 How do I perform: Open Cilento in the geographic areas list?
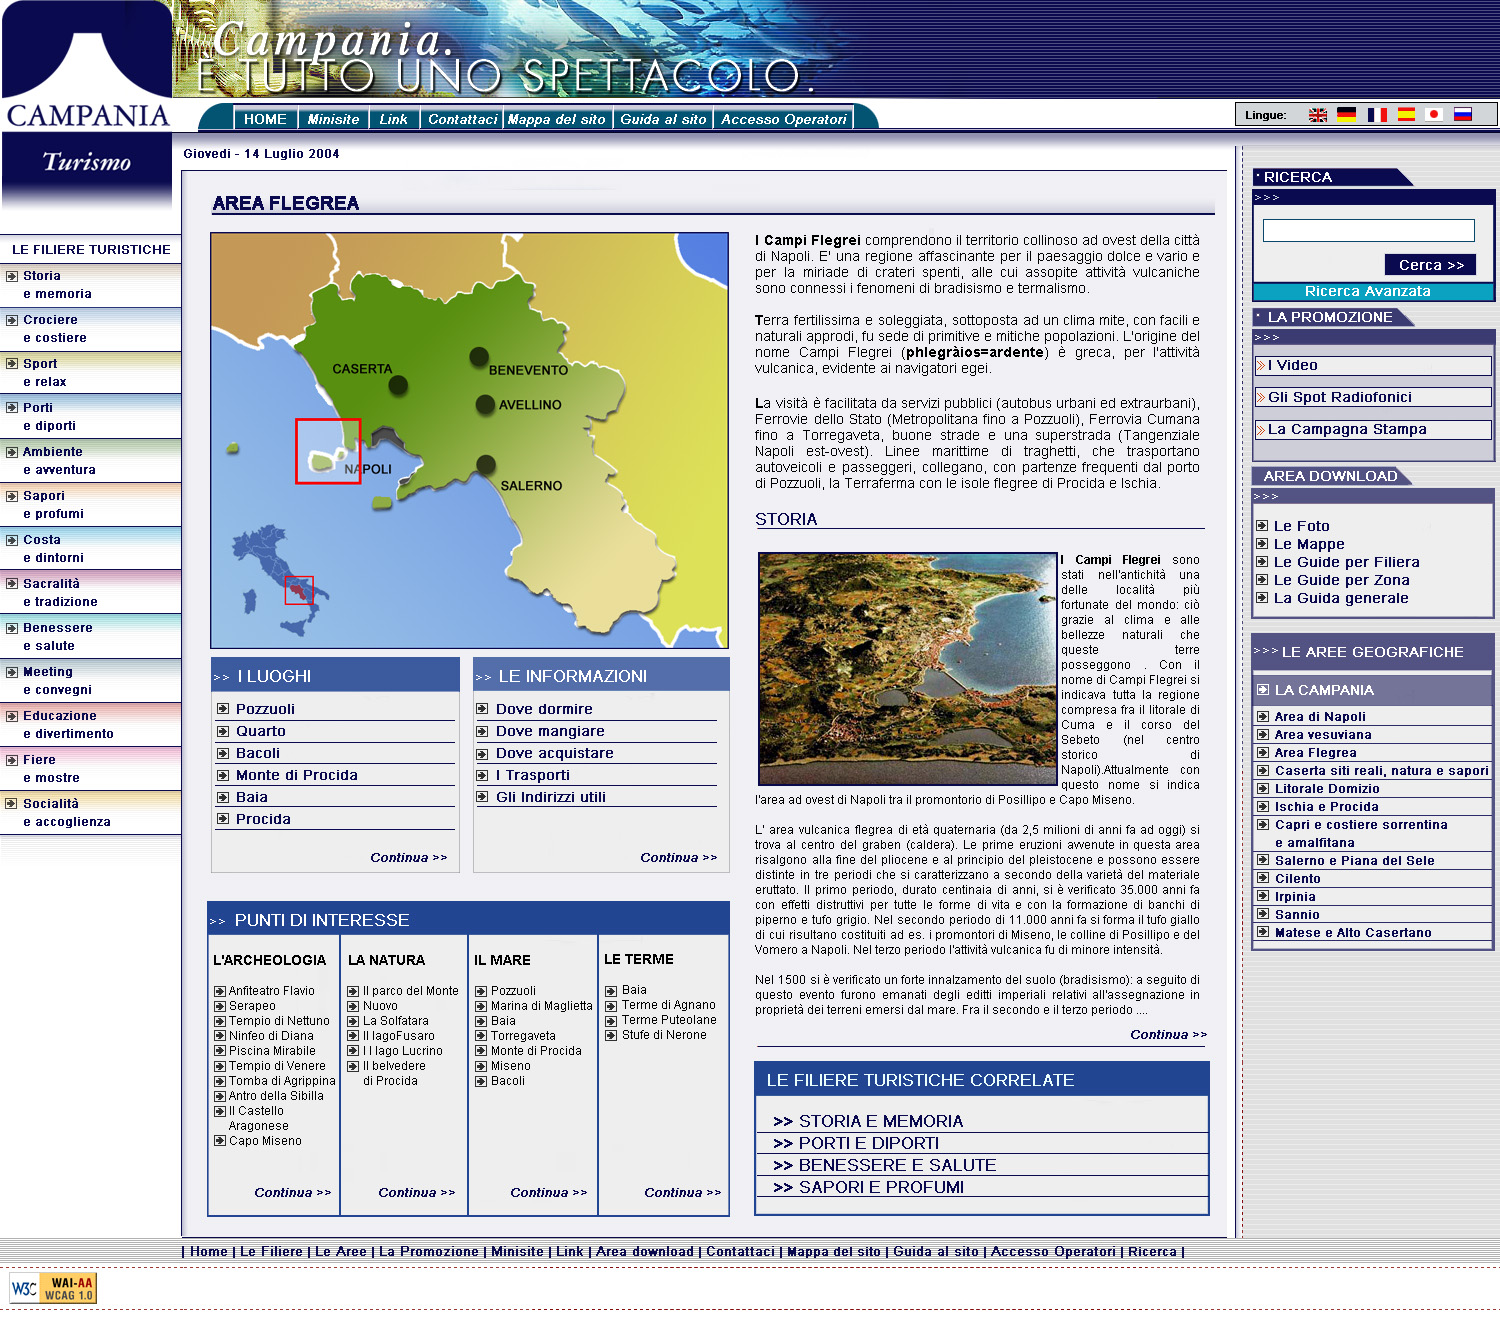(1297, 879)
